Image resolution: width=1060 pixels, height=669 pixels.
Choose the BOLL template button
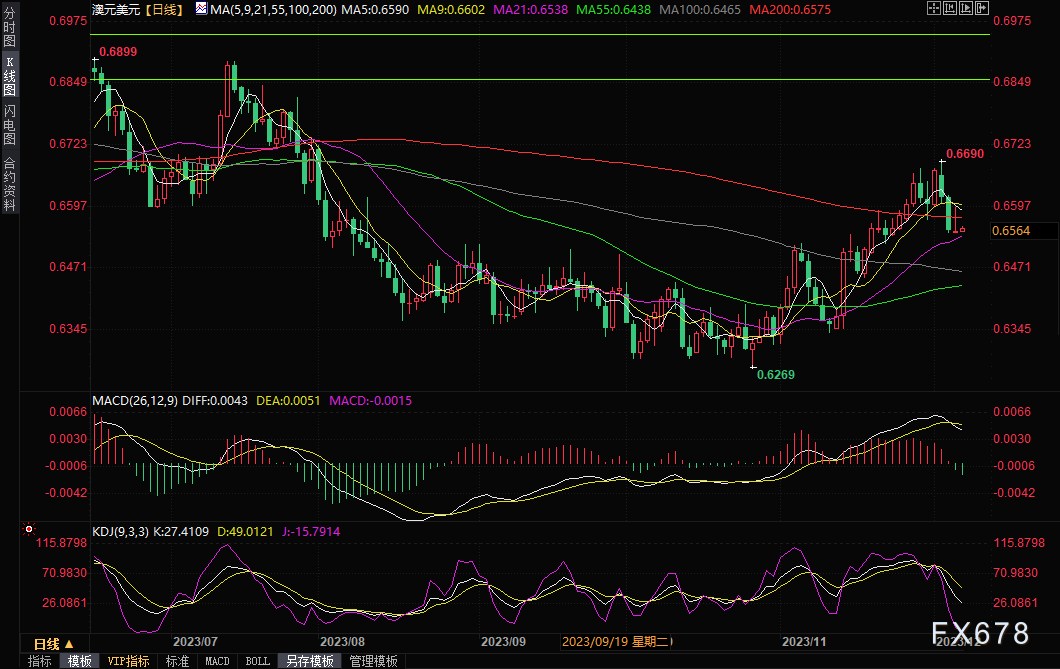click(257, 661)
